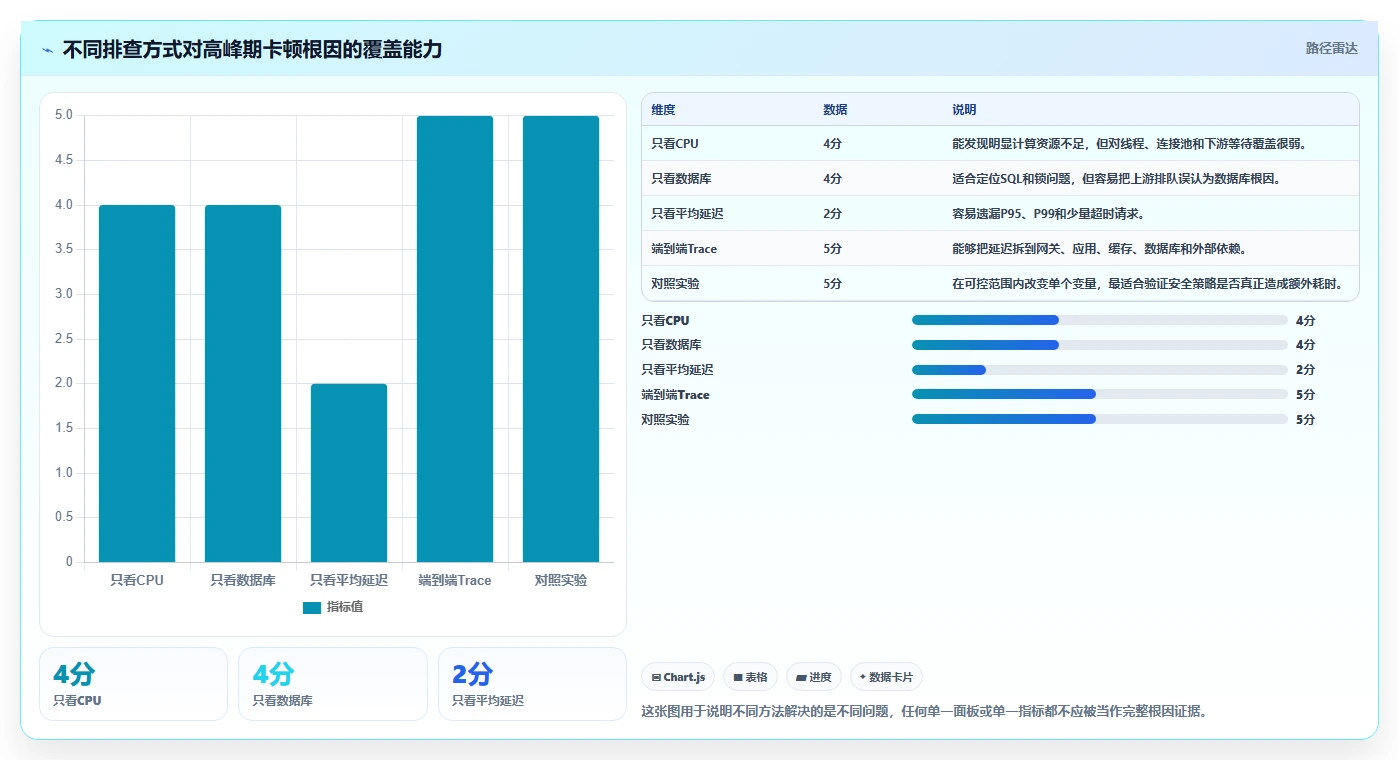Click the 只看CPU x-axis label under the chart
This screenshot has width=1399, height=760.
pos(137,580)
